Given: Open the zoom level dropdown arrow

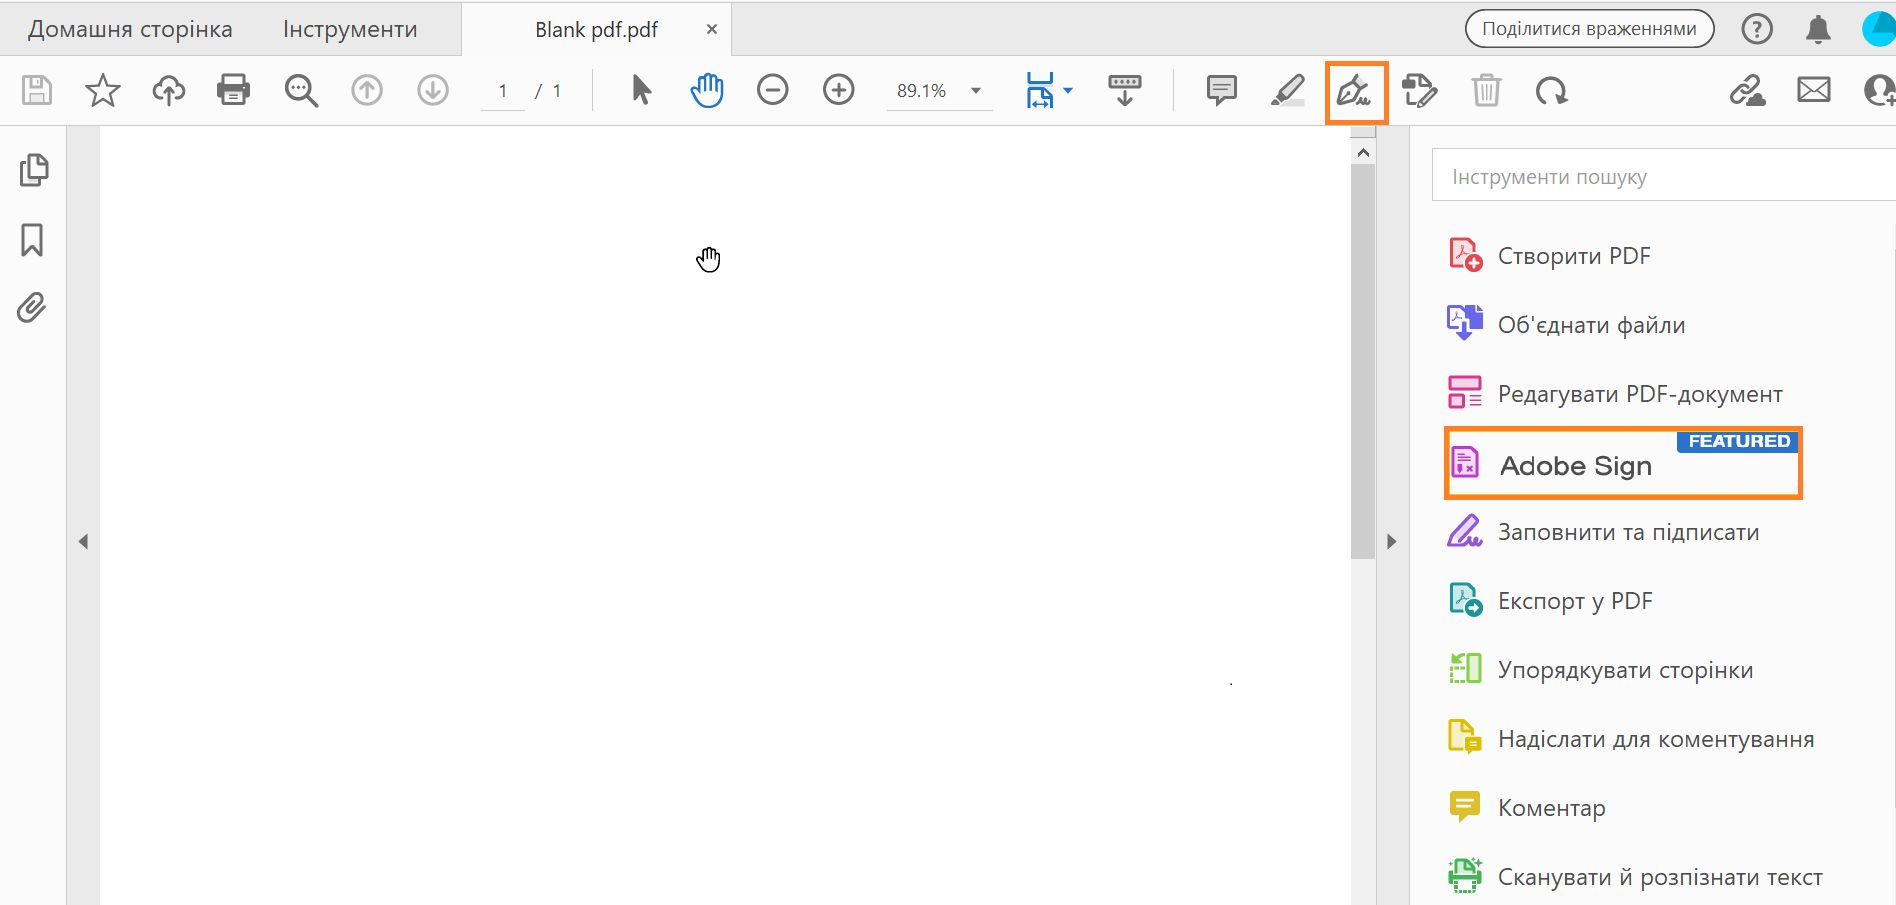Looking at the screenshot, I should tap(976, 91).
